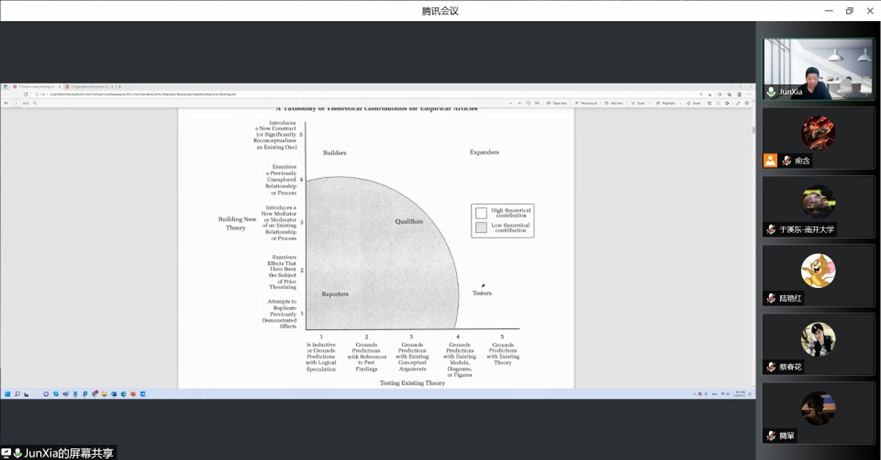Click the Low theoretical contribution legend box
Image resolution: width=881 pixels, height=460 pixels.
(x=481, y=227)
